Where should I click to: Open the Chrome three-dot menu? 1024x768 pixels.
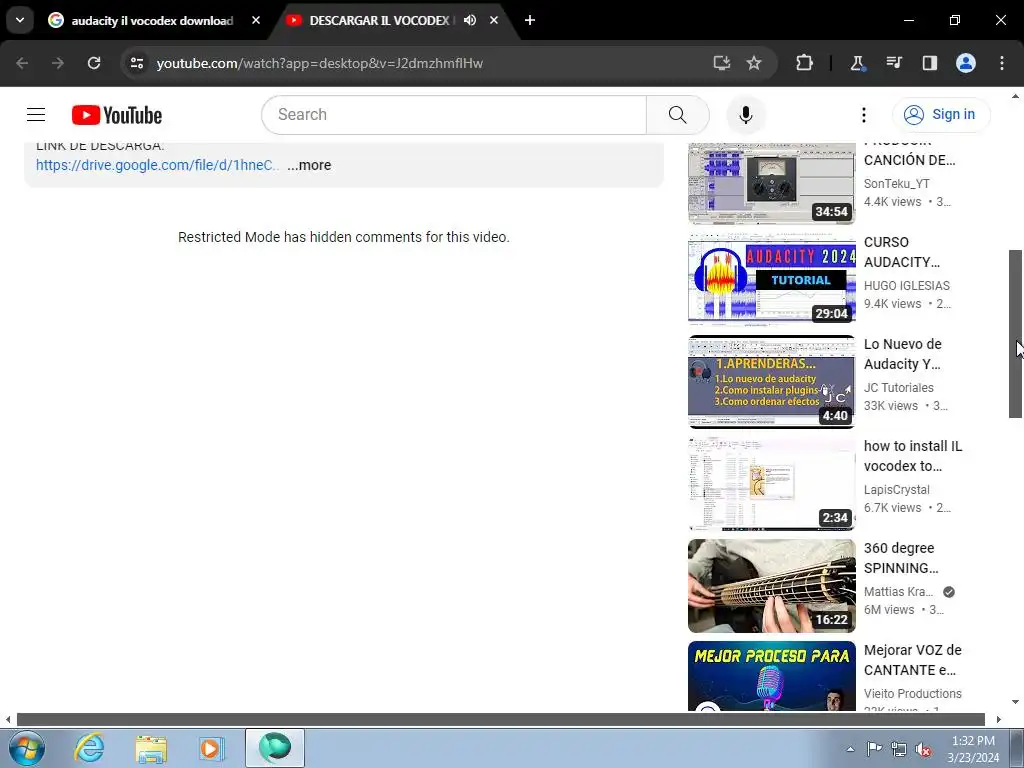pos(1002,63)
